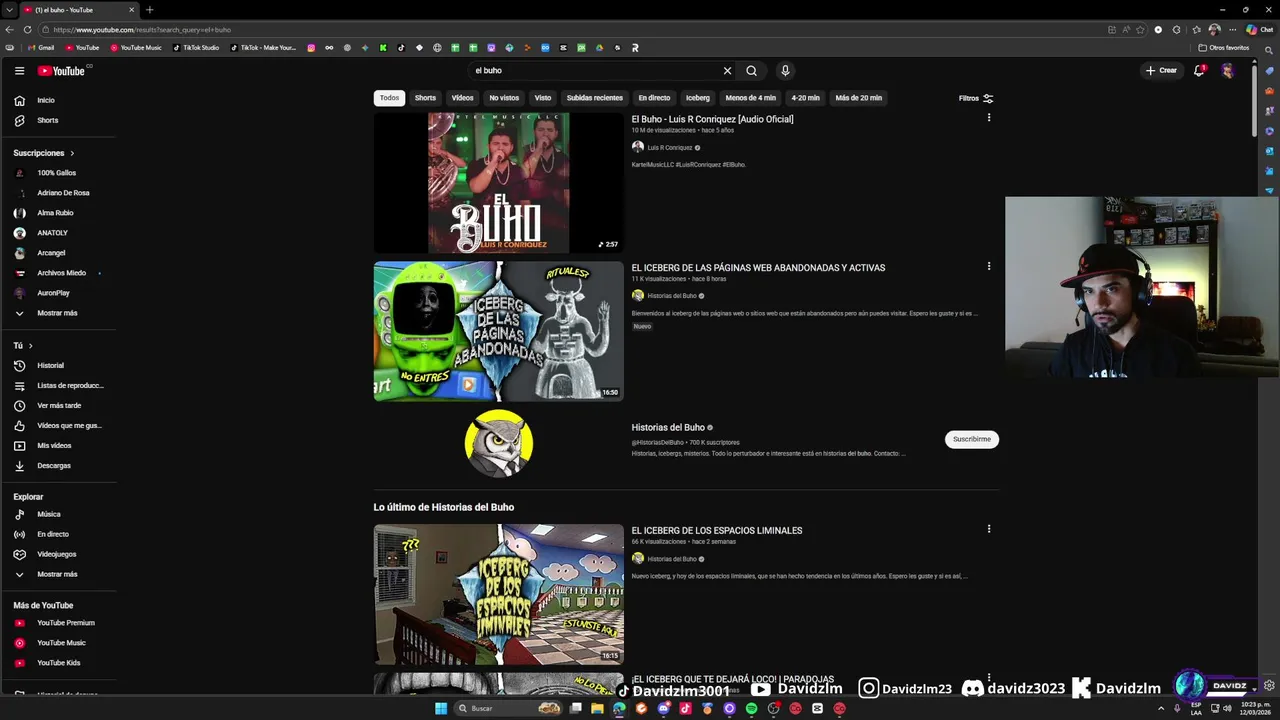Image resolution: width=1280 pixels, height=720 pixels.
Task: Select the Shorts filter chip
Action: (x=425, y=98)
